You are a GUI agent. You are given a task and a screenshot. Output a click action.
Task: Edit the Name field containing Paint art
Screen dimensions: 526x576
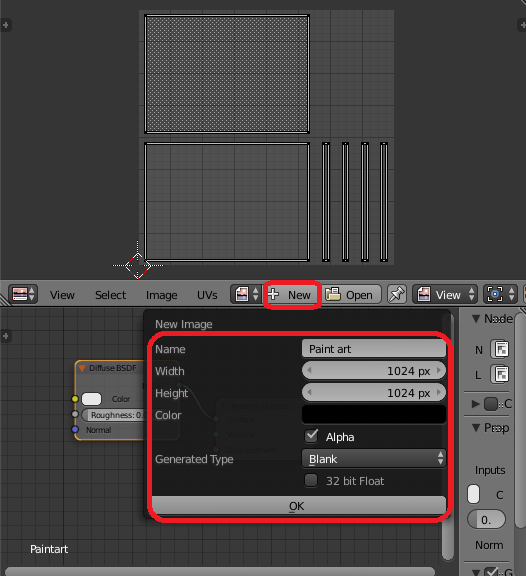pos(374,349)
